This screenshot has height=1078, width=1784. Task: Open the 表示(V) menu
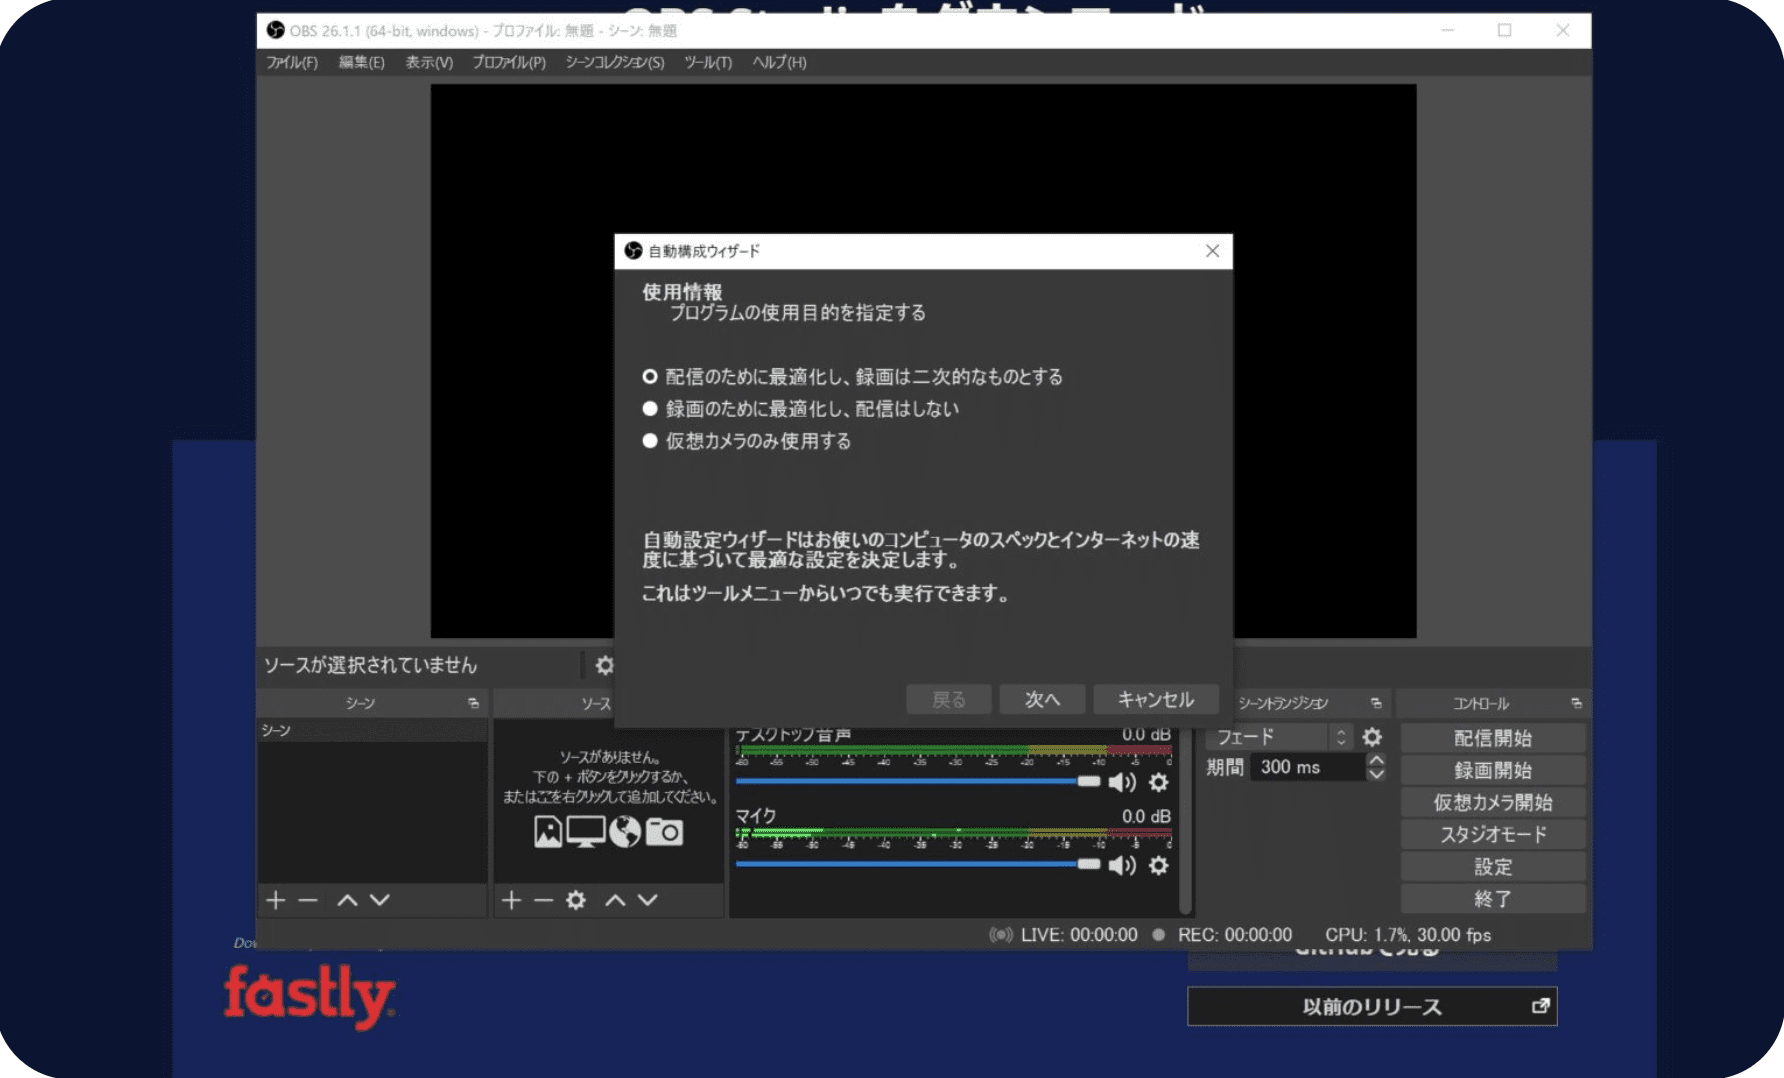[429, 62]
